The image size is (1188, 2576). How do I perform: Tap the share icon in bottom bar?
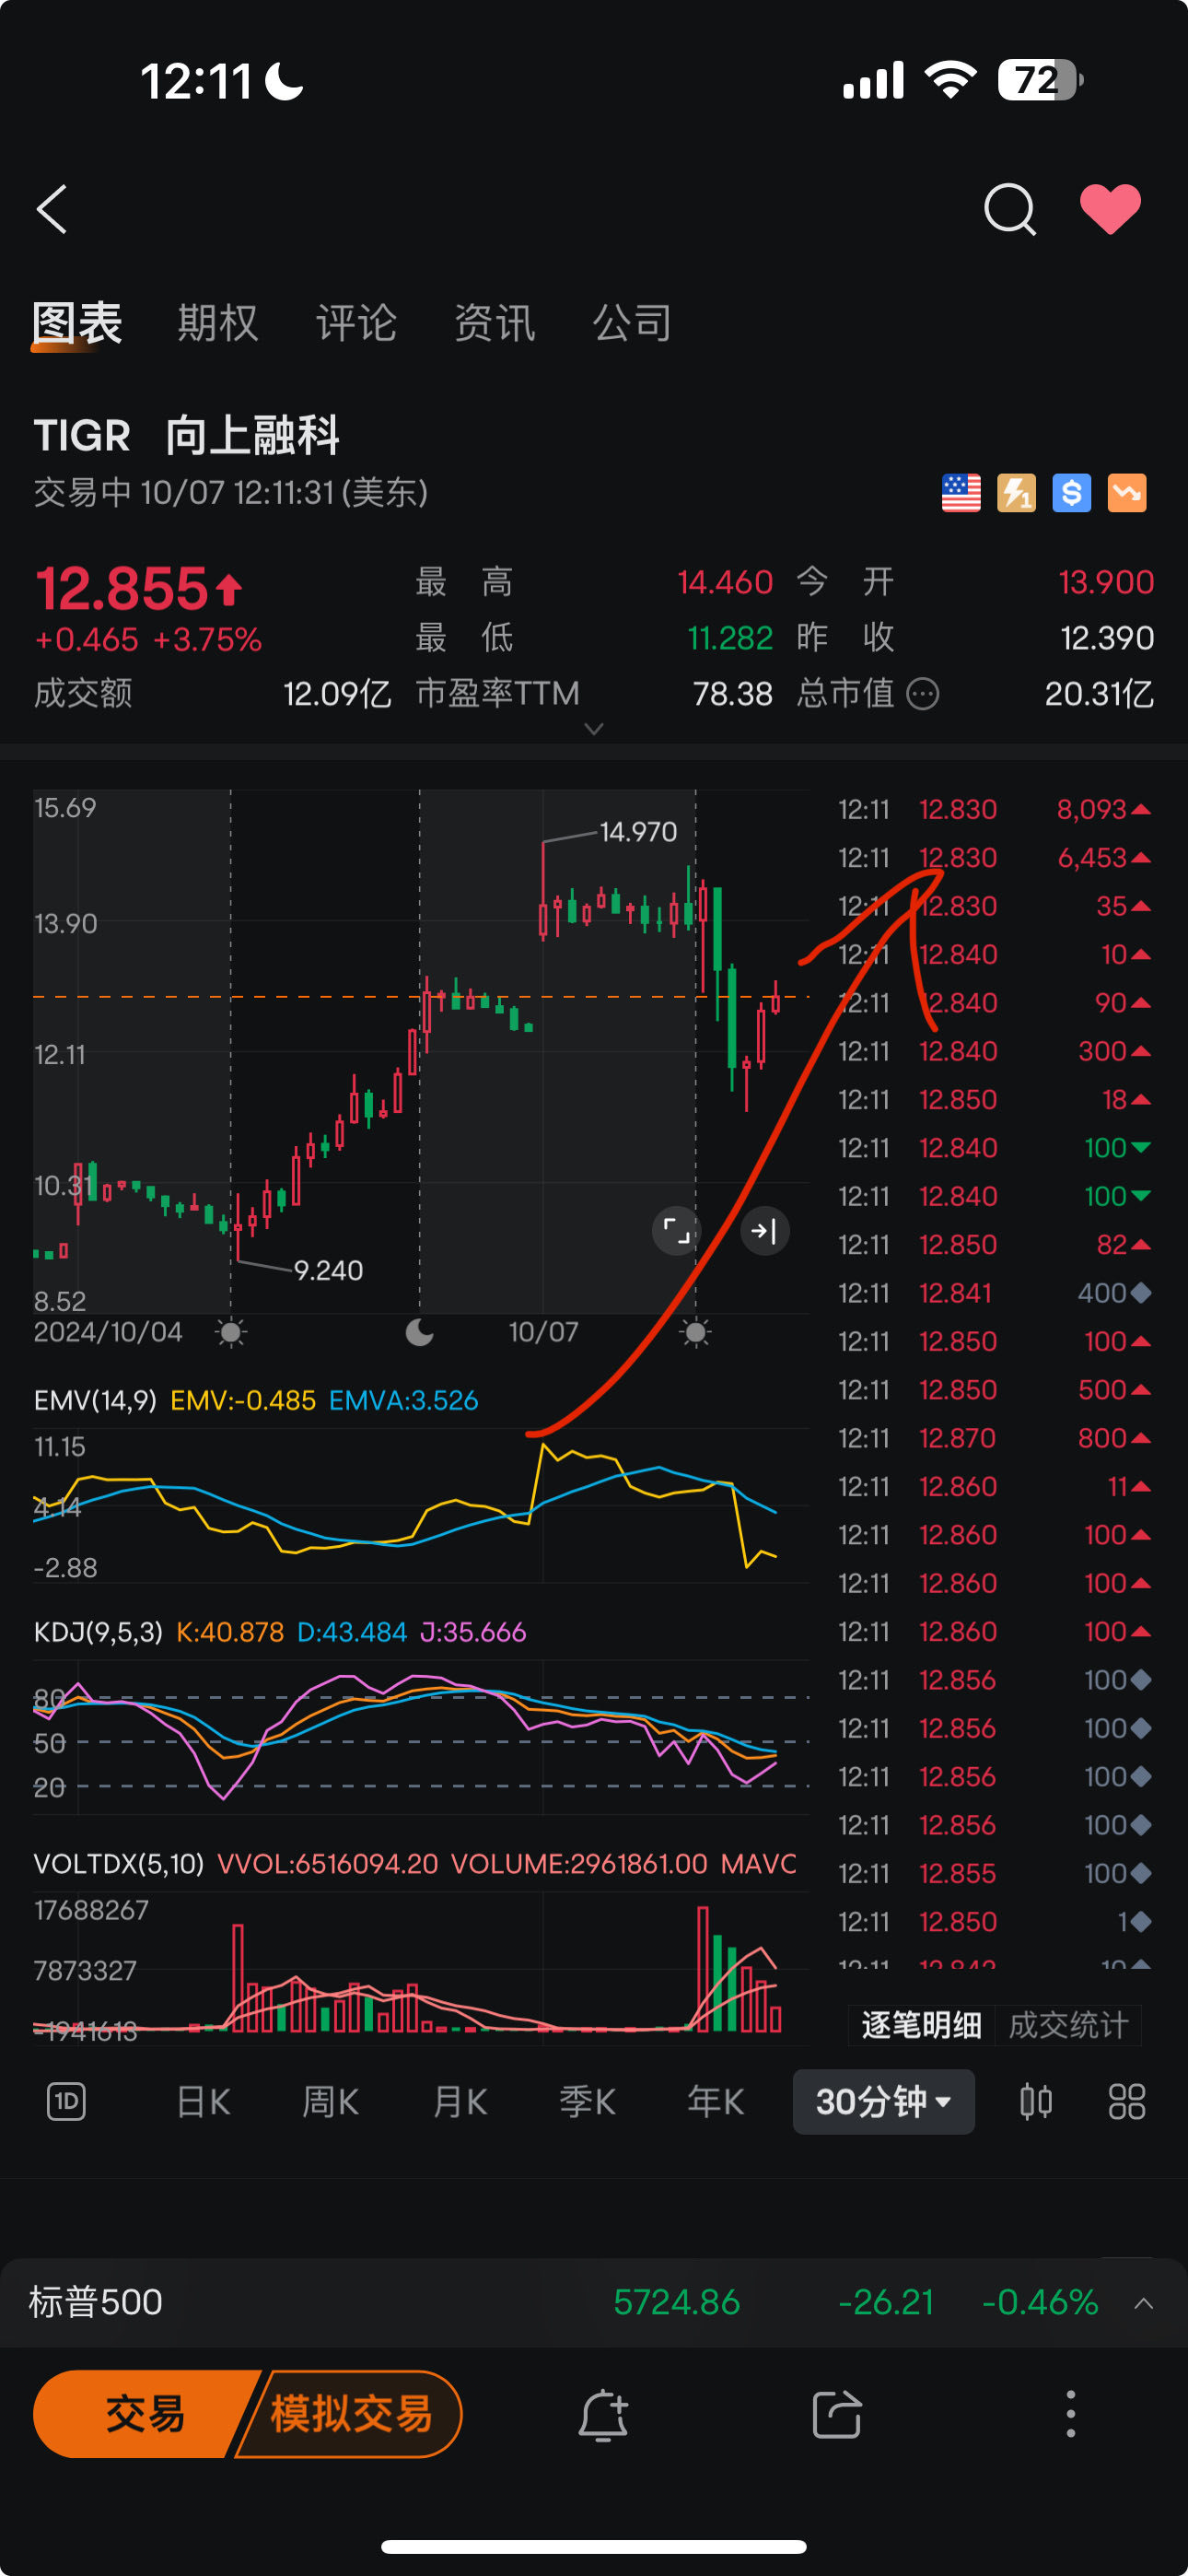point(837,2414)
